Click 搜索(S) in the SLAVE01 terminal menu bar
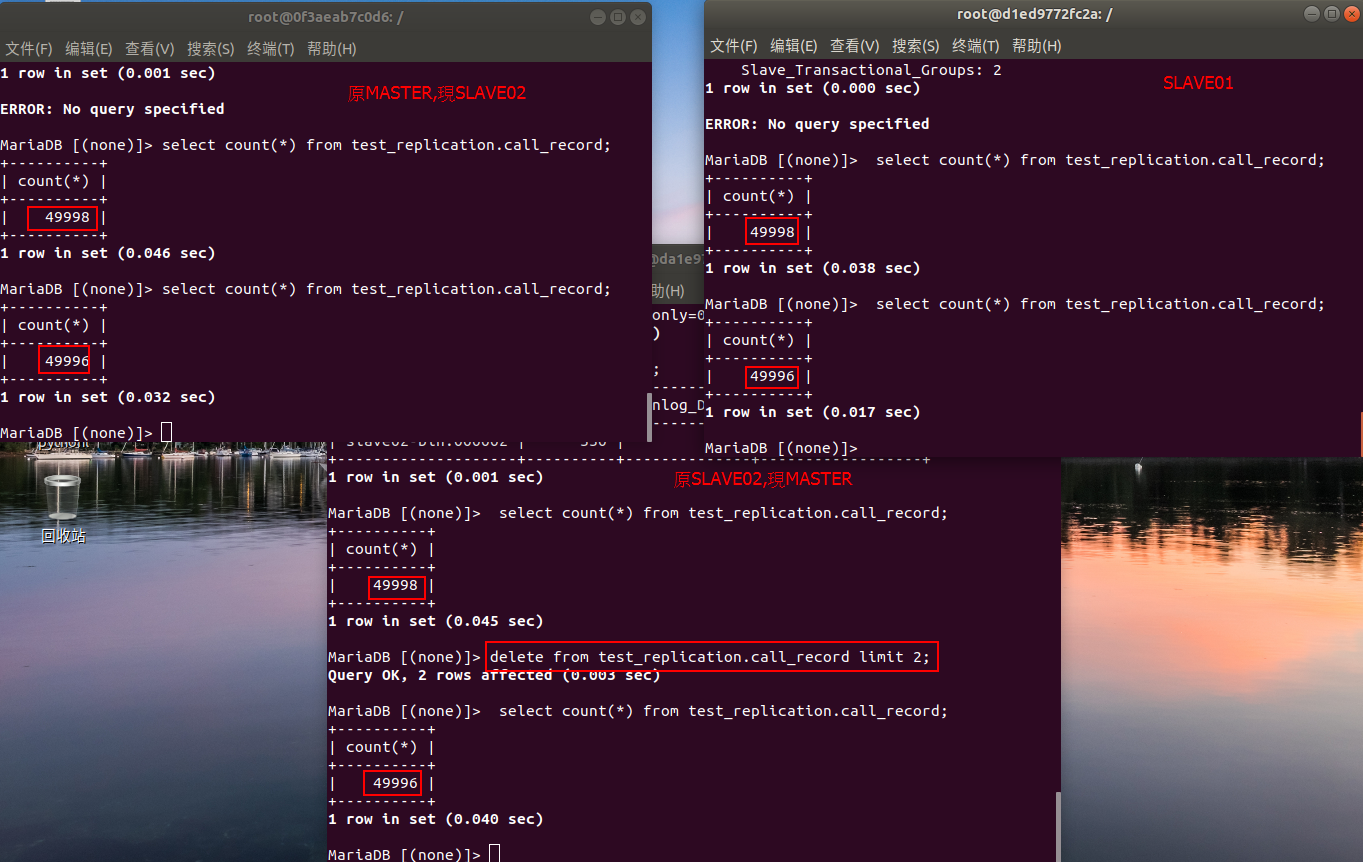 tap(915, 46)
